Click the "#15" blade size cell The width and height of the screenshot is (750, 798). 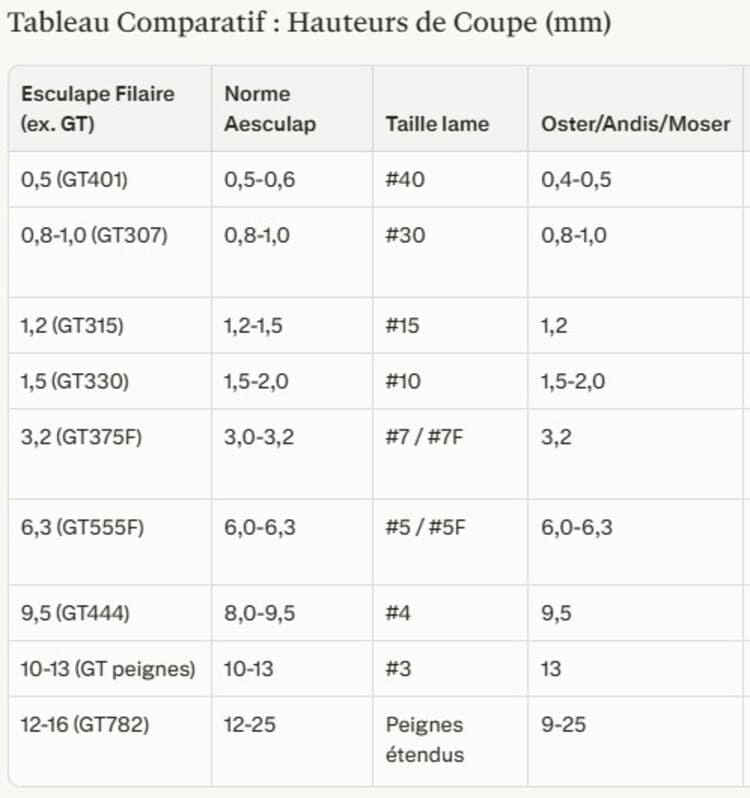404,326
